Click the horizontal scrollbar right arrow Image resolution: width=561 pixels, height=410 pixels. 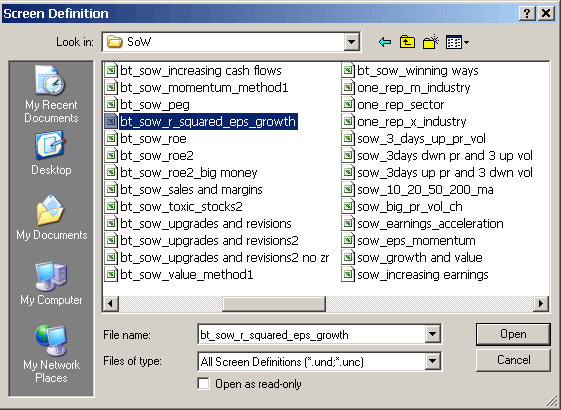(x=541, y=304)
